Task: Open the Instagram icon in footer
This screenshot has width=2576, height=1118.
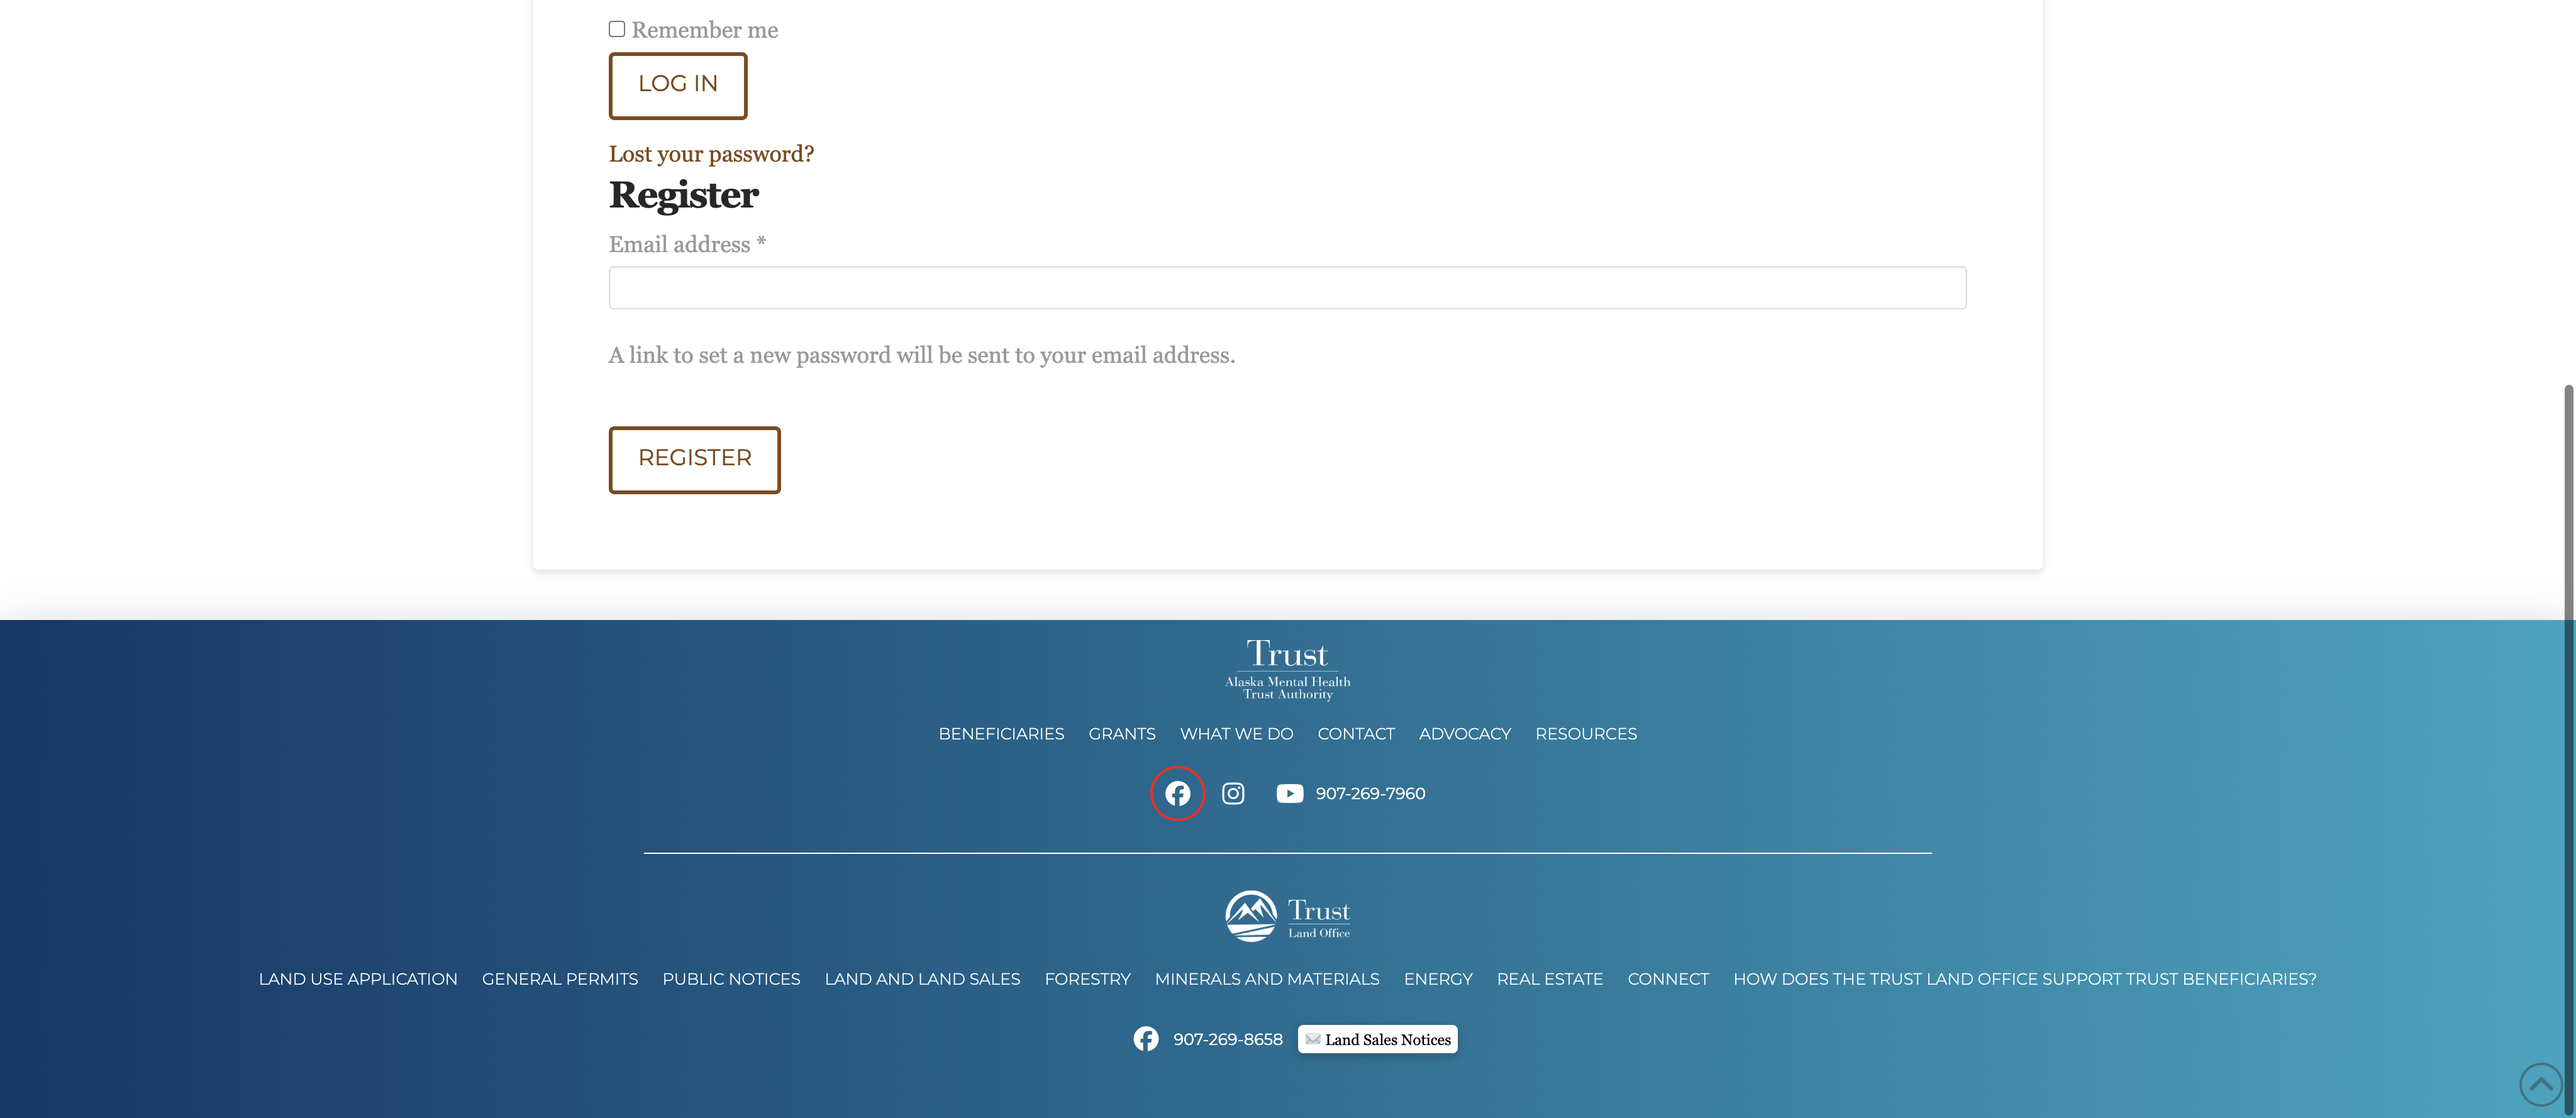Action: click(1233, 793)
